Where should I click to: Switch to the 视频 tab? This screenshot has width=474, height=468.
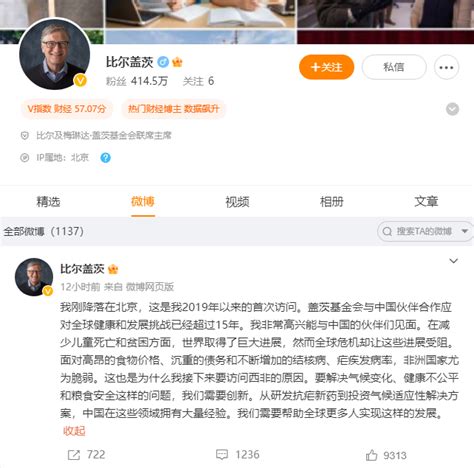[x=237, y=202]
